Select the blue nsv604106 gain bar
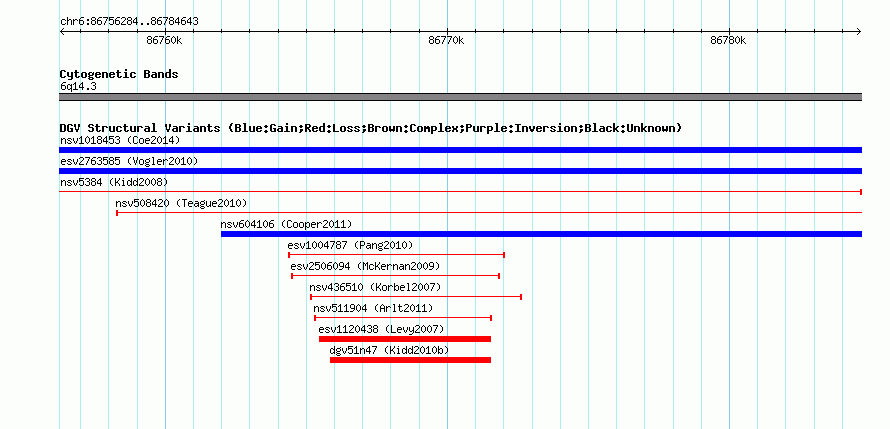 coord(541,234)
